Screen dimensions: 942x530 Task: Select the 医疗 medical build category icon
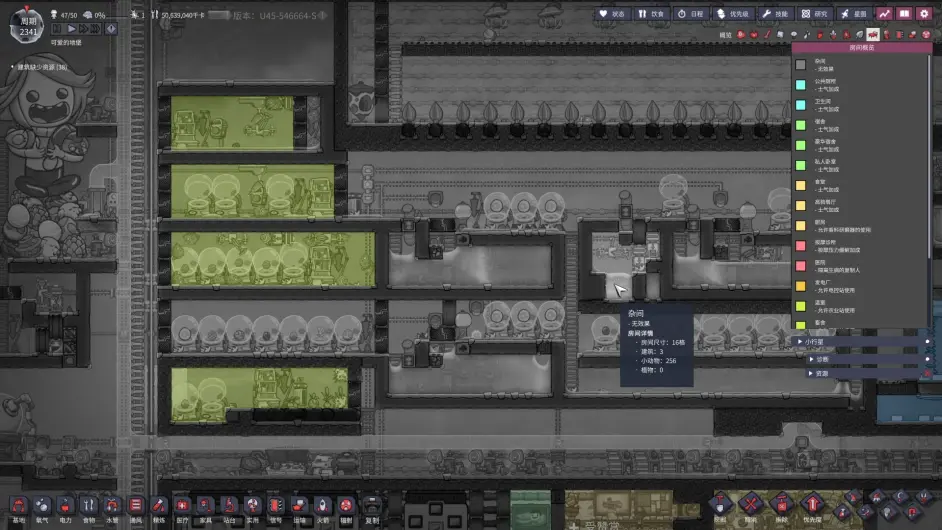182,505
